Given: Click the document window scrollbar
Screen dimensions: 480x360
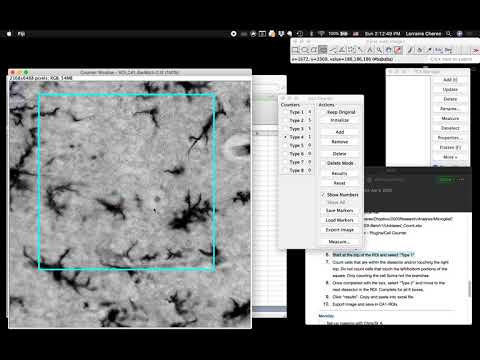Looking at the screenshot, I should tap(469, 288).
